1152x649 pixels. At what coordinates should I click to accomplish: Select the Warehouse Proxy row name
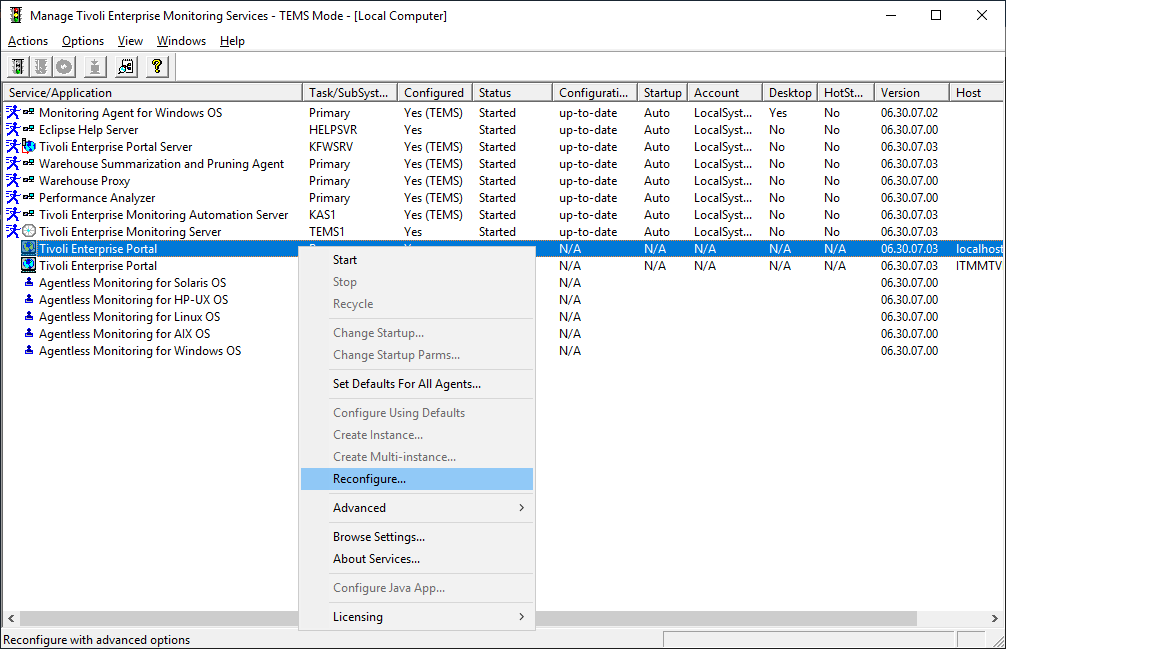pyautogui.click(x=84, y=181)
